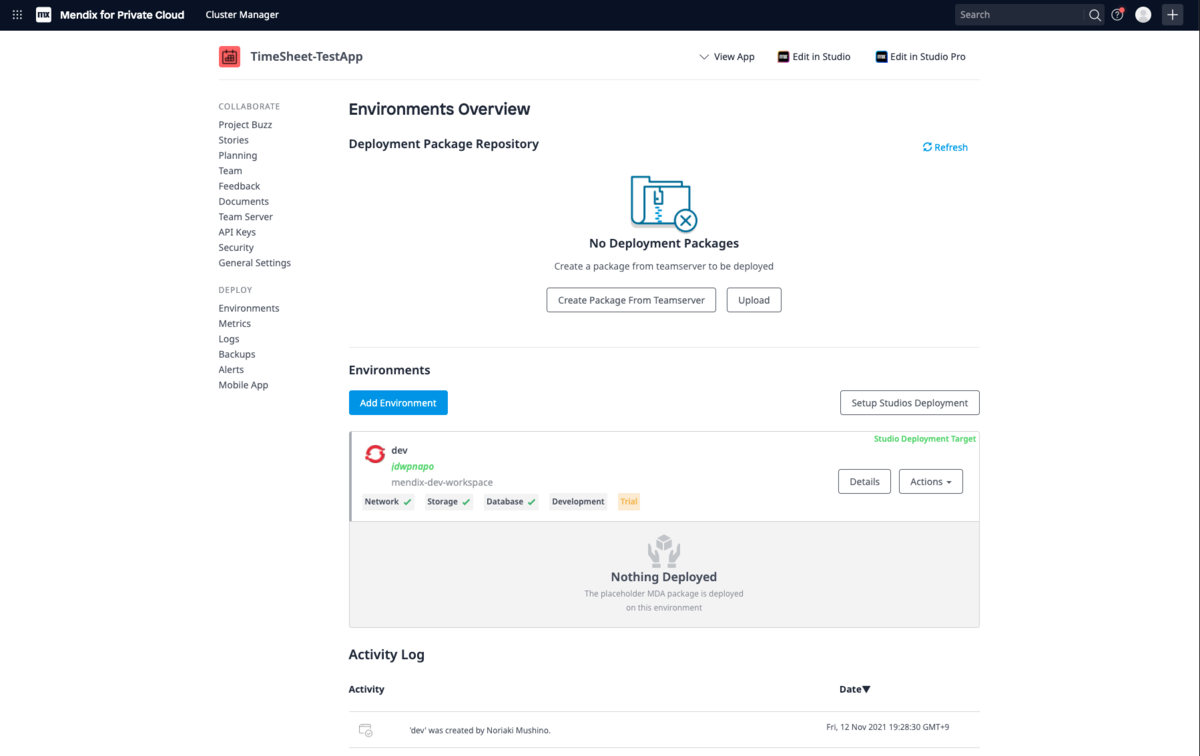Viewport: 1200px width, 756px height.
Task: Click the OpenShift icon of dev environment
Action: tap(375, 454)
